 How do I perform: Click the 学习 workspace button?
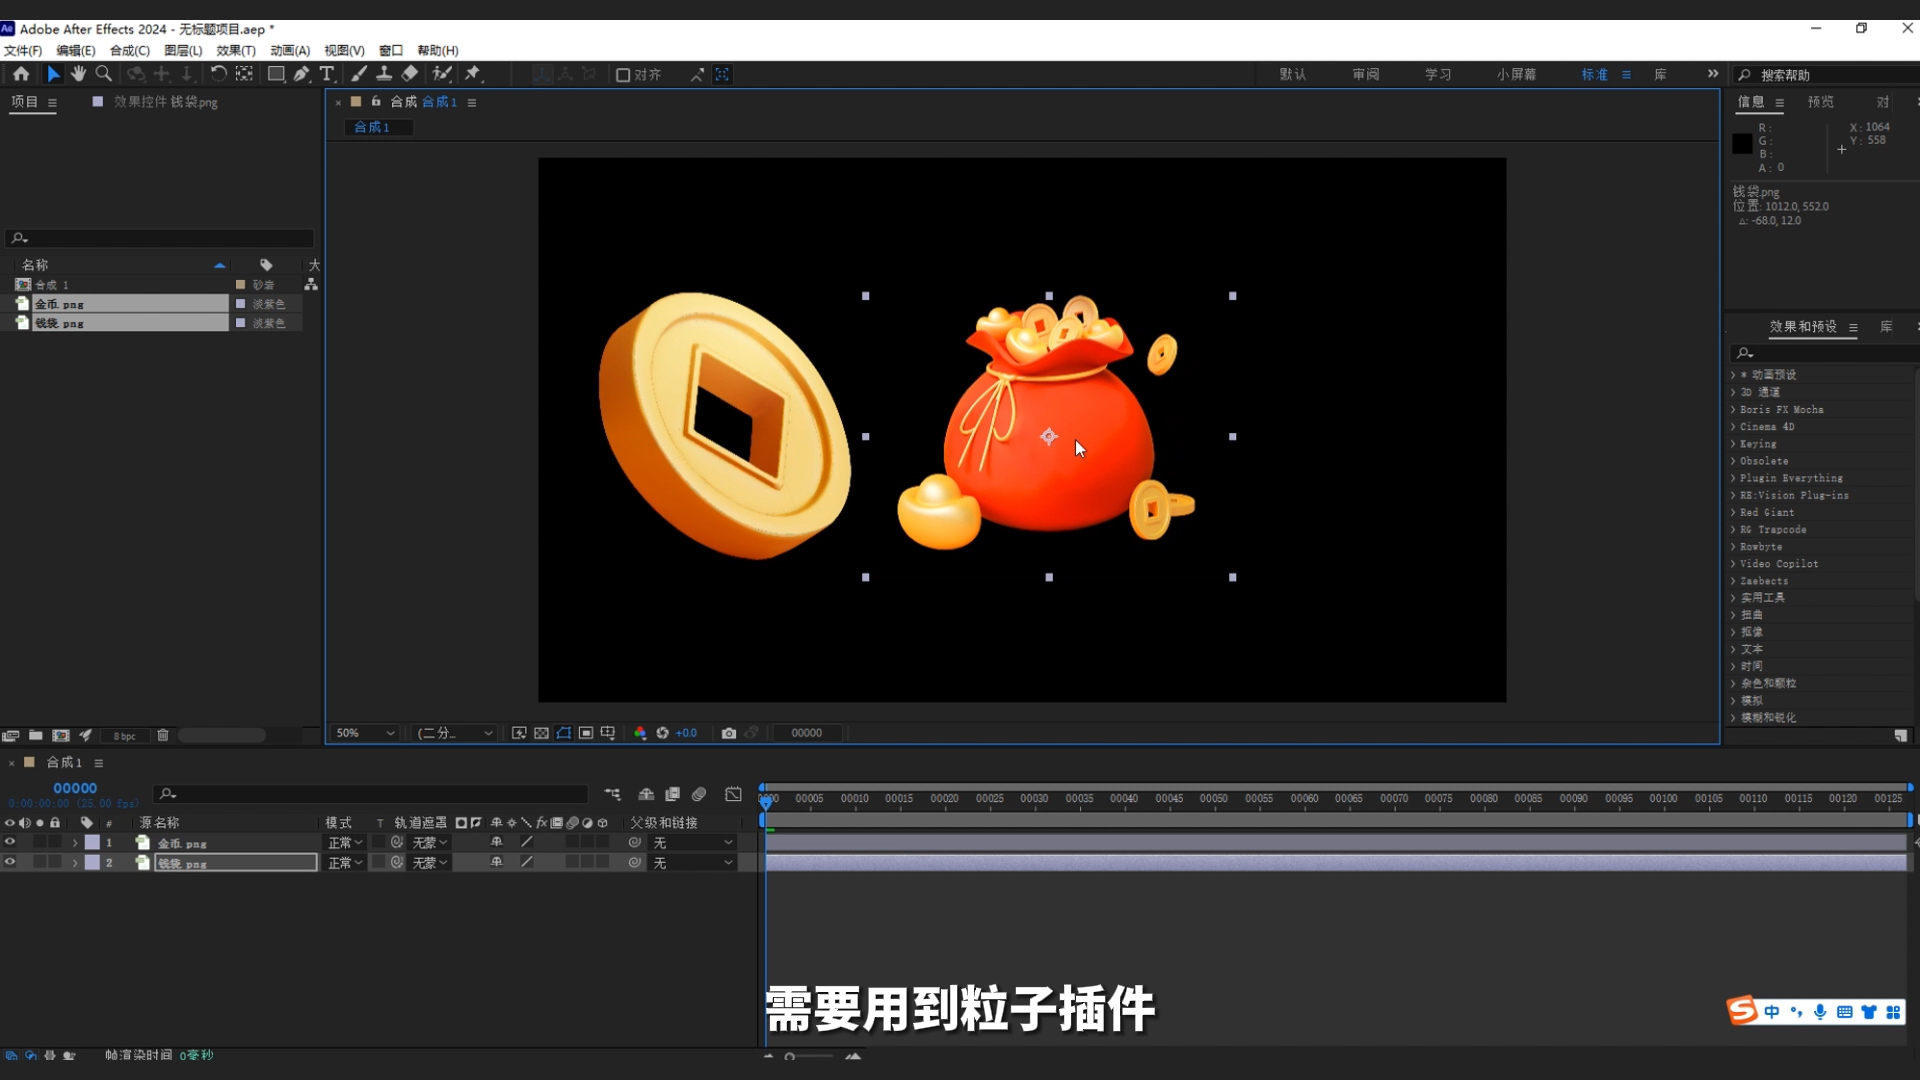click(x=1437, y=73)
